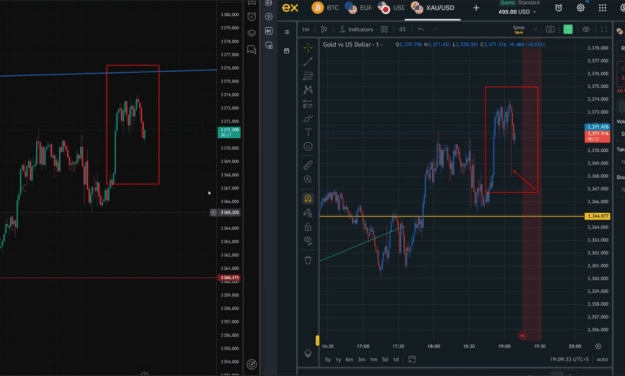This screenshot has height=376, width=625.
Task: Add a new symbol tab with plus
Action: point(476,8)
